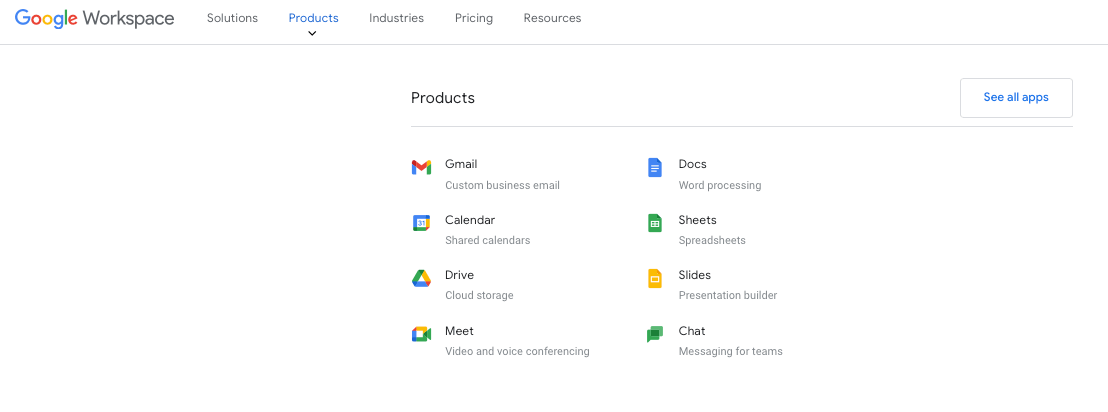This screenshot has height=412, width=1108.
Task: Click the Products section heading
Action: pyautogui.click(x=443, y=98)
